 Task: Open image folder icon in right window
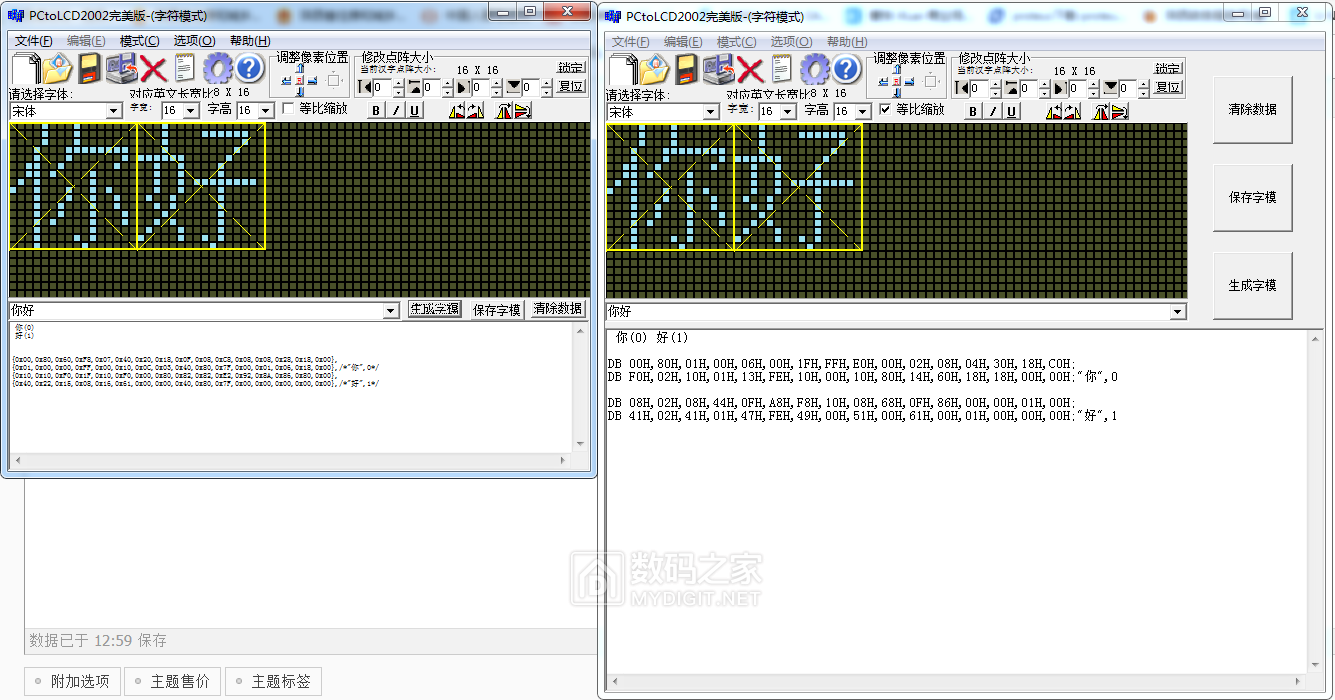click(x=654, y=69)
